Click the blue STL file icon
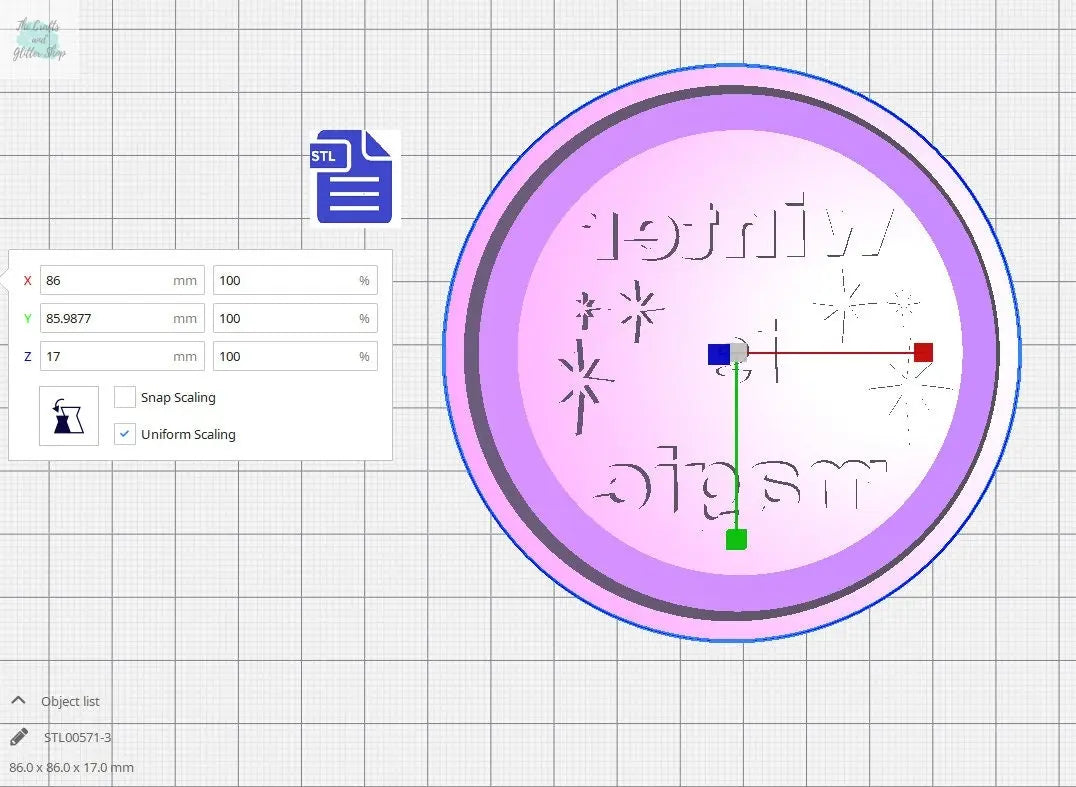This screenshot has height=787, width=1076. [x=352, y=178]
